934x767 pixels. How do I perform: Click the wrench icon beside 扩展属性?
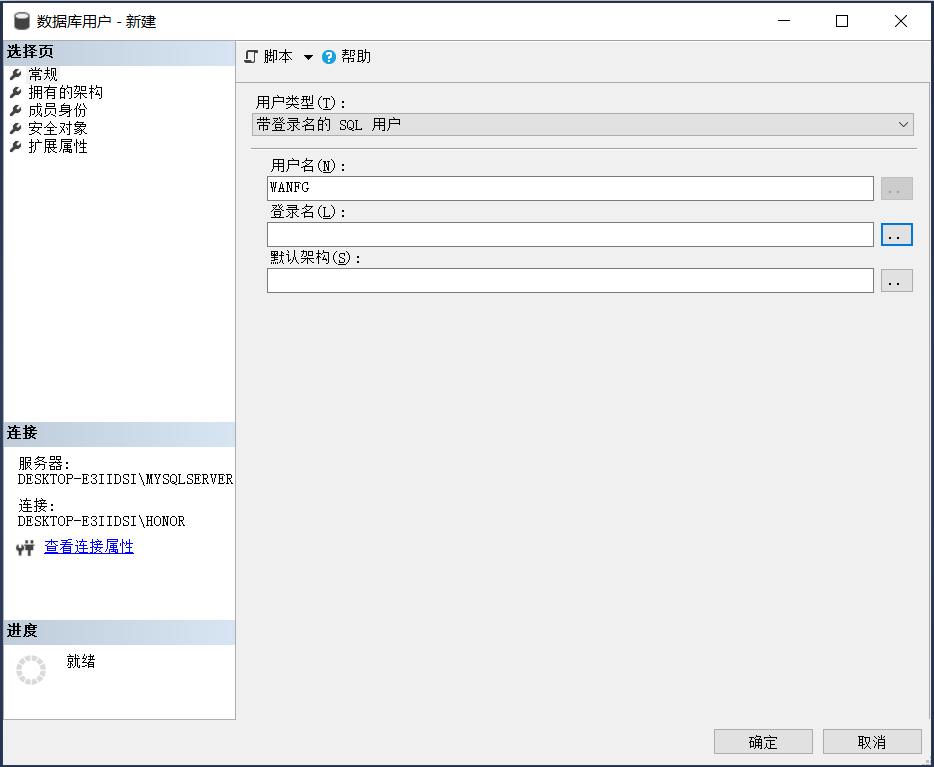tap(16, 146)
